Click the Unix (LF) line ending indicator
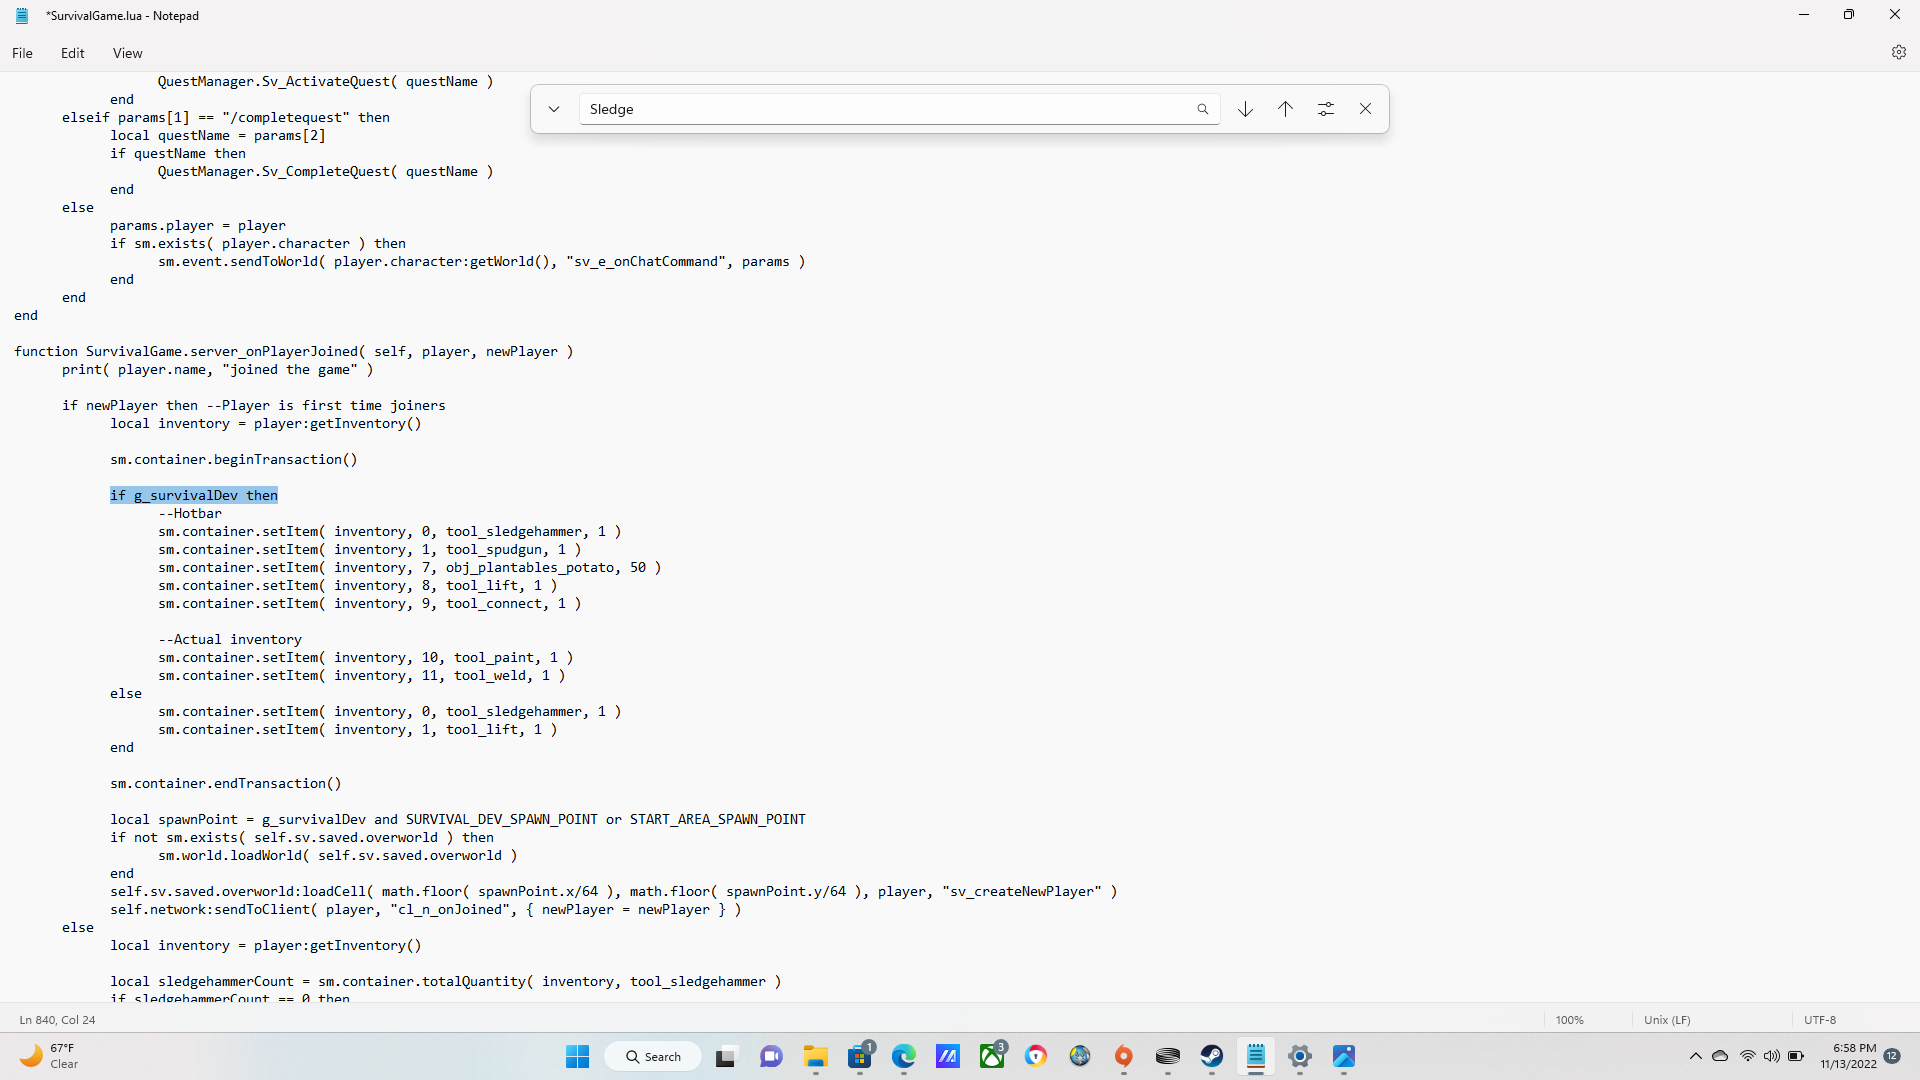 [1667, 1020]
